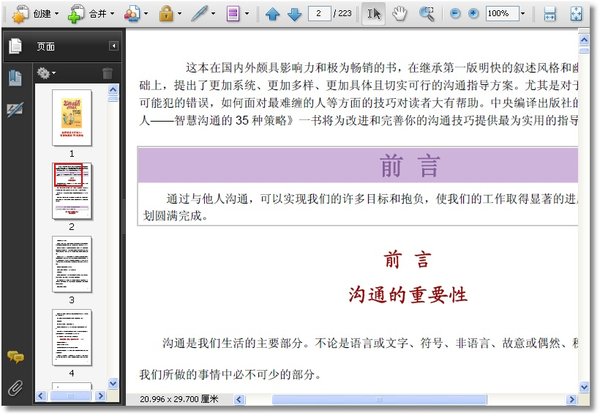Click the page size 20.996 x 29.700 label
This screenshot has height=416, width=600.
click(179, 399)
